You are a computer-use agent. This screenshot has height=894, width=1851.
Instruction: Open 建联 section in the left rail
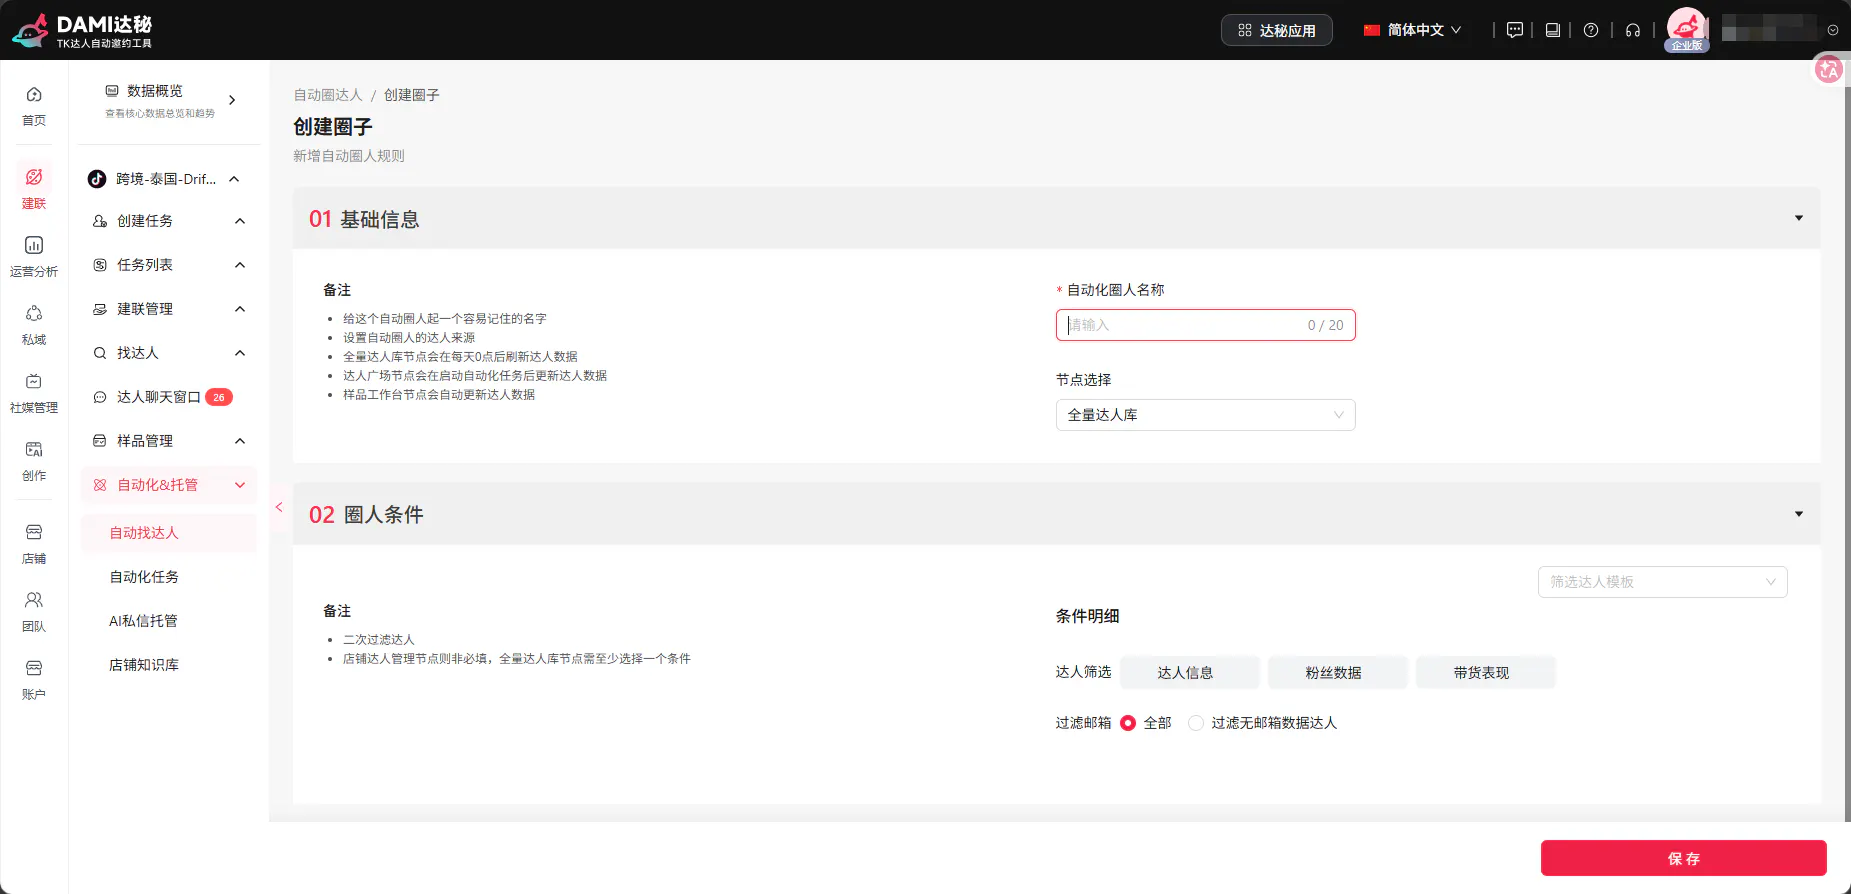coord(34,189)
